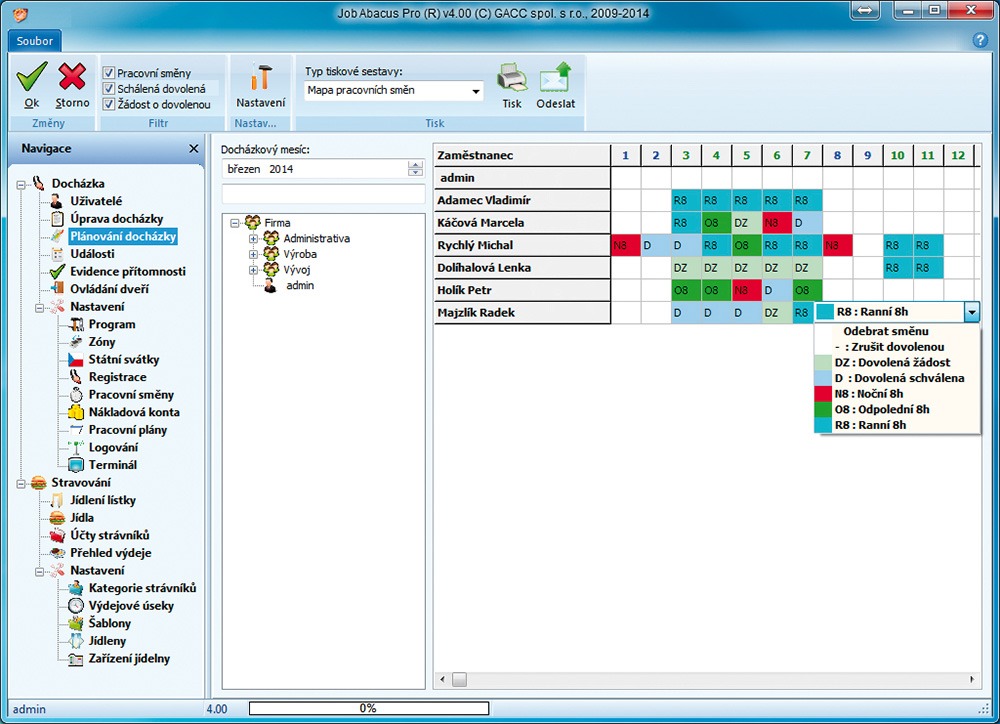This screenshot has width=1000, height=724.
Task: Open Jídelní lístky item
Action: click(x=103, y=500)
